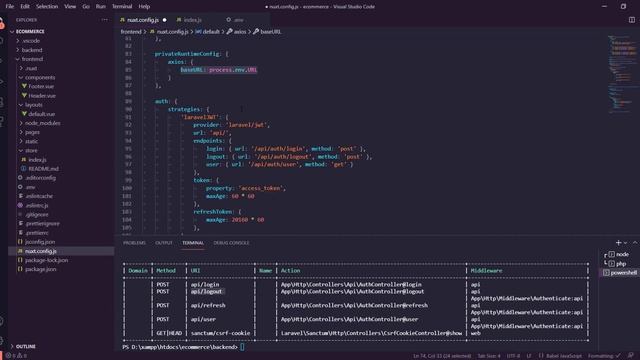
Task: Click Tab Size status item
Action: tap(489, 356)
